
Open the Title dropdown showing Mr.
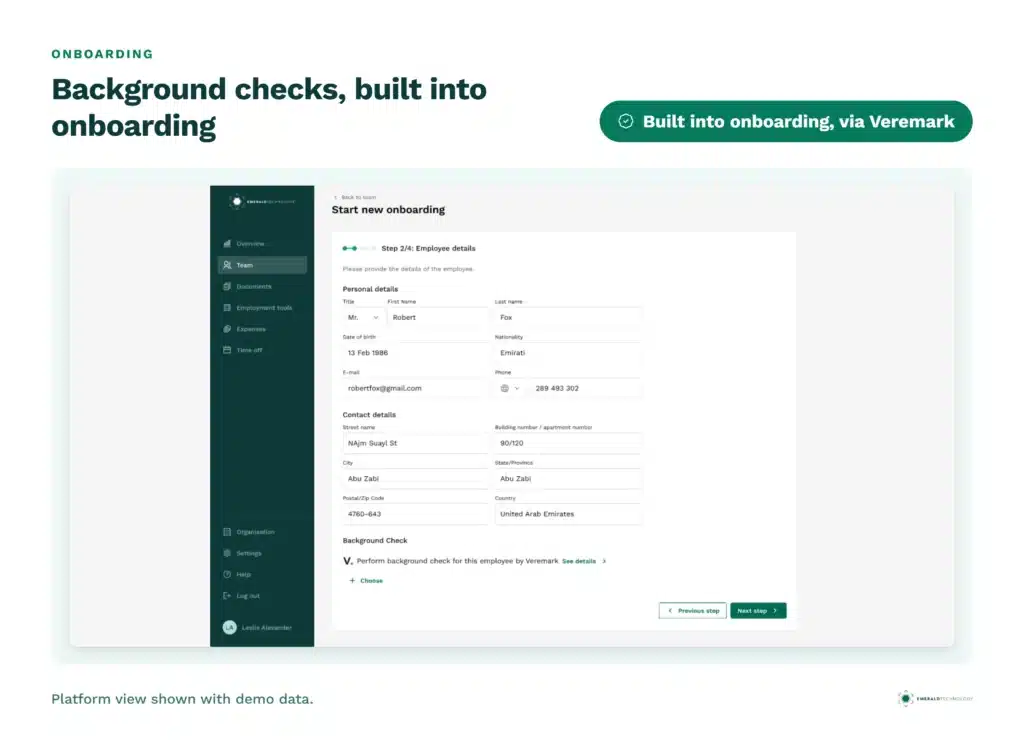pos(363,317)
